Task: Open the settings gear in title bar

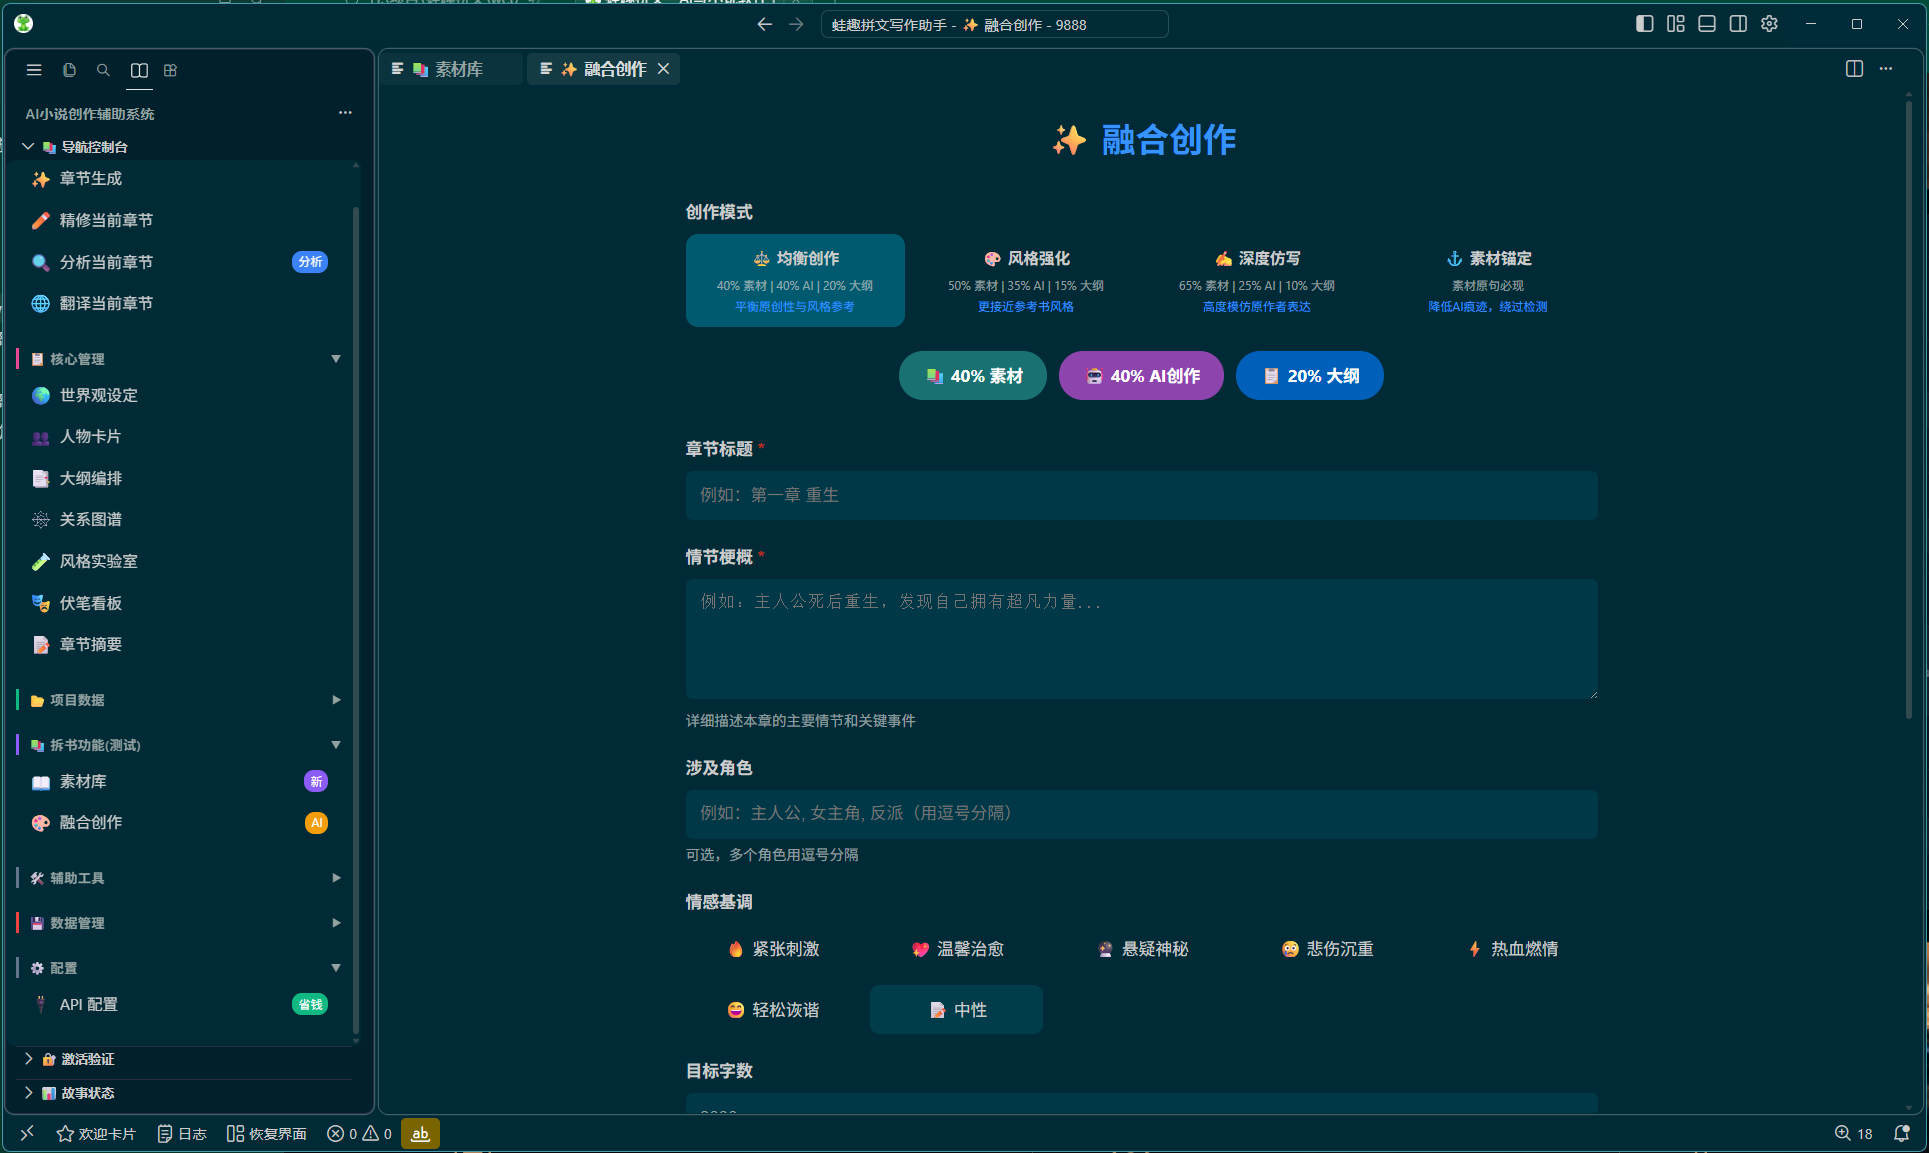Action: click(x=1769, y=24)
